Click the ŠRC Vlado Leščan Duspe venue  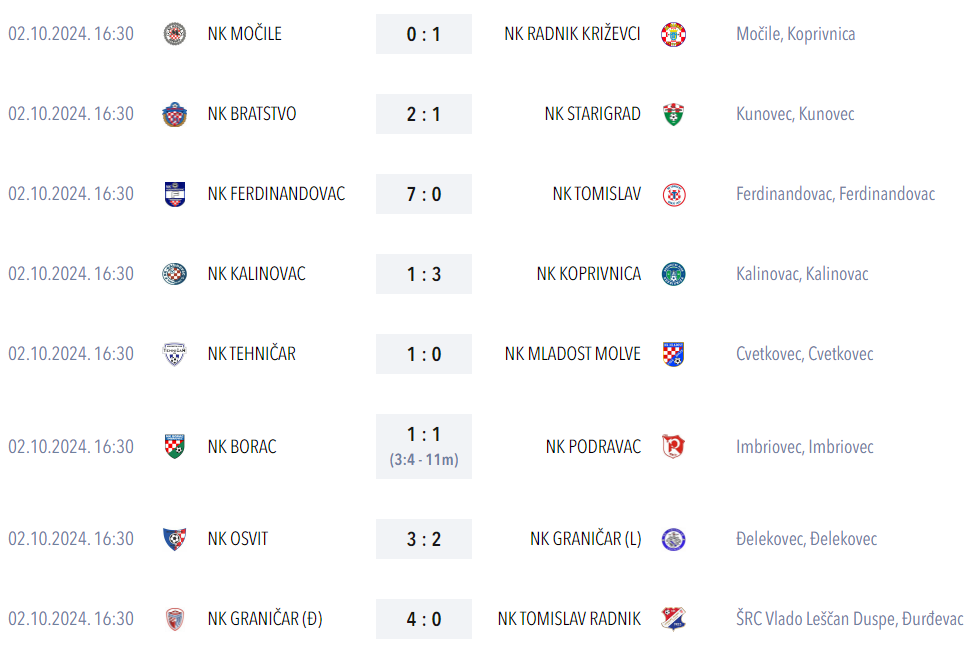click(x=849, y=619)
